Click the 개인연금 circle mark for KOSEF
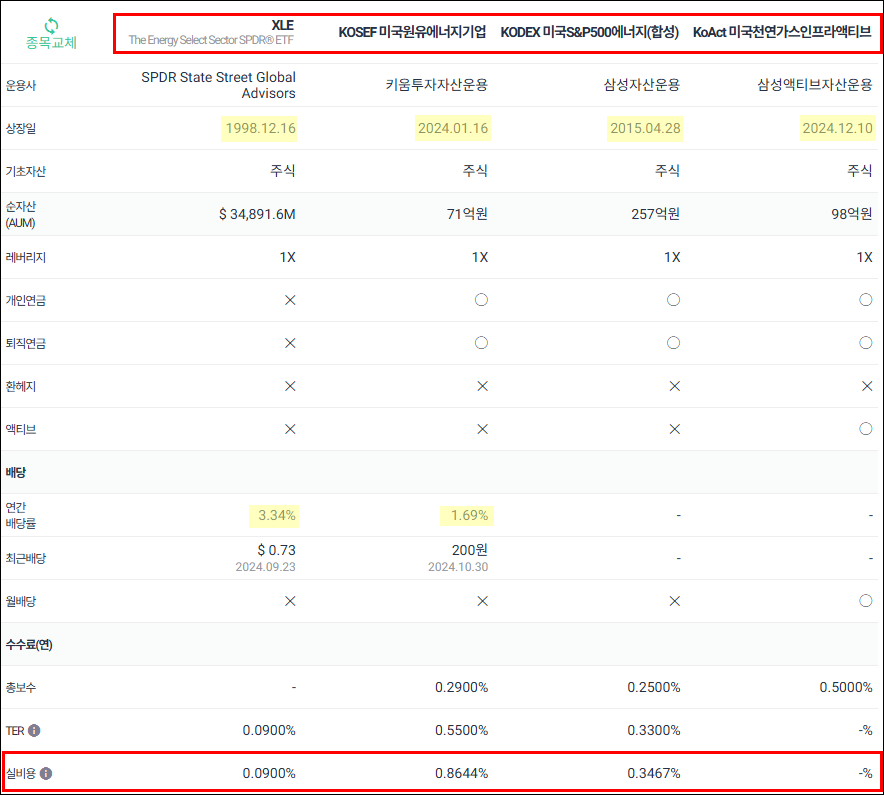 (481, 299)
